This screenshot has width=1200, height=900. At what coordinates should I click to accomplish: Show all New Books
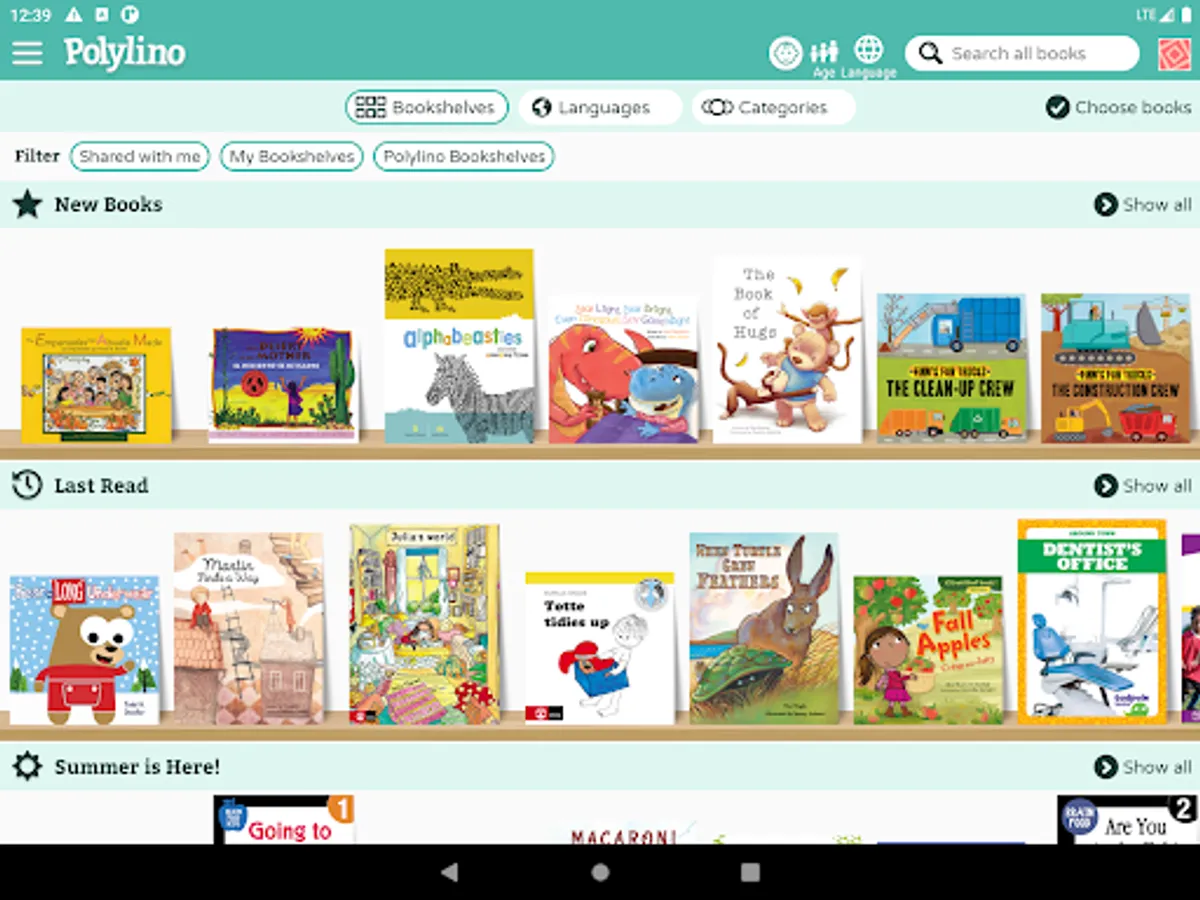click(x=1143, y=204)
